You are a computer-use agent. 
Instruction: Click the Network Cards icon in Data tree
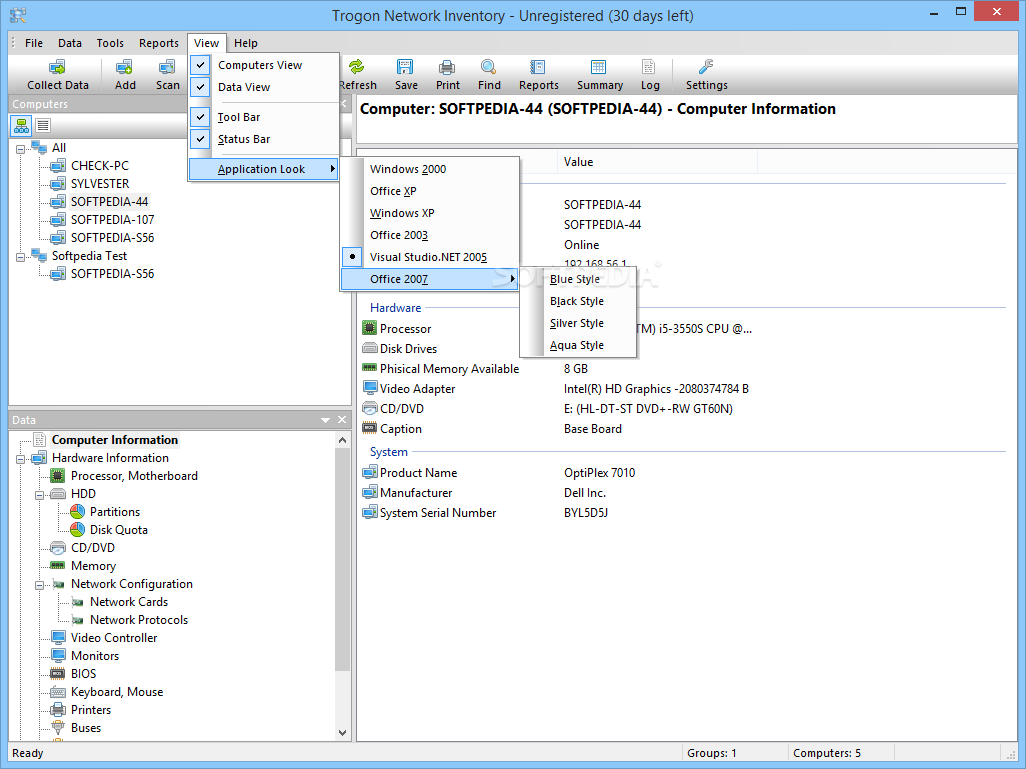pos(77,601)
